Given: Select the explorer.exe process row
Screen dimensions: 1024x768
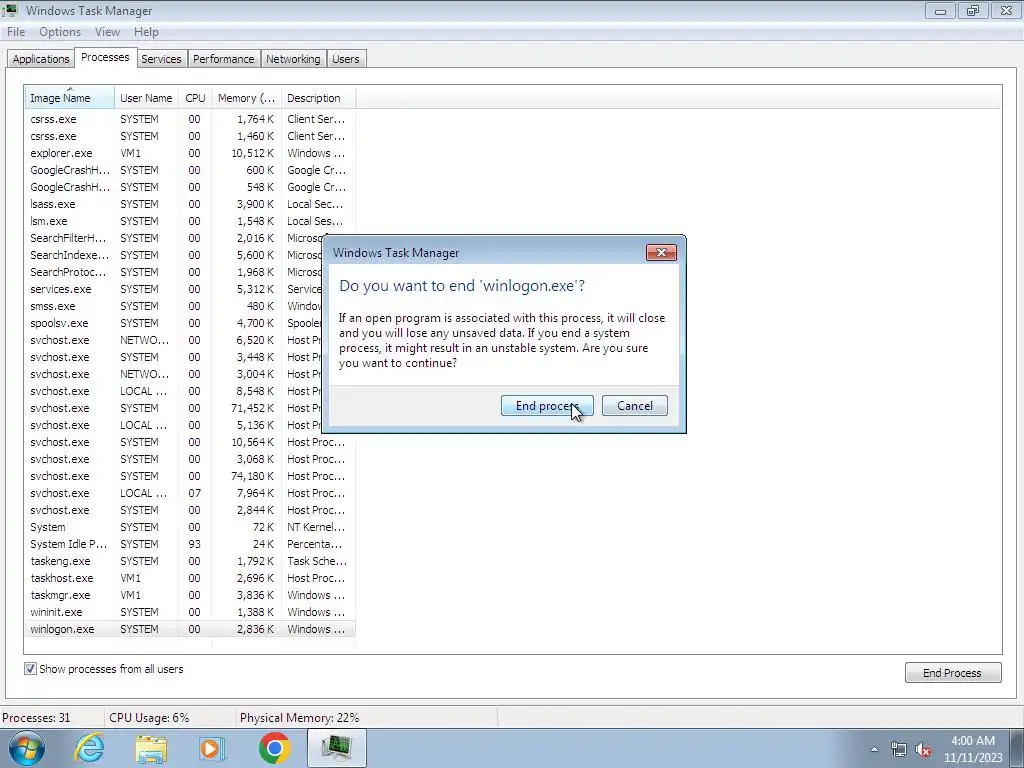Looking at the screenshot, I should tap(190, 153).
